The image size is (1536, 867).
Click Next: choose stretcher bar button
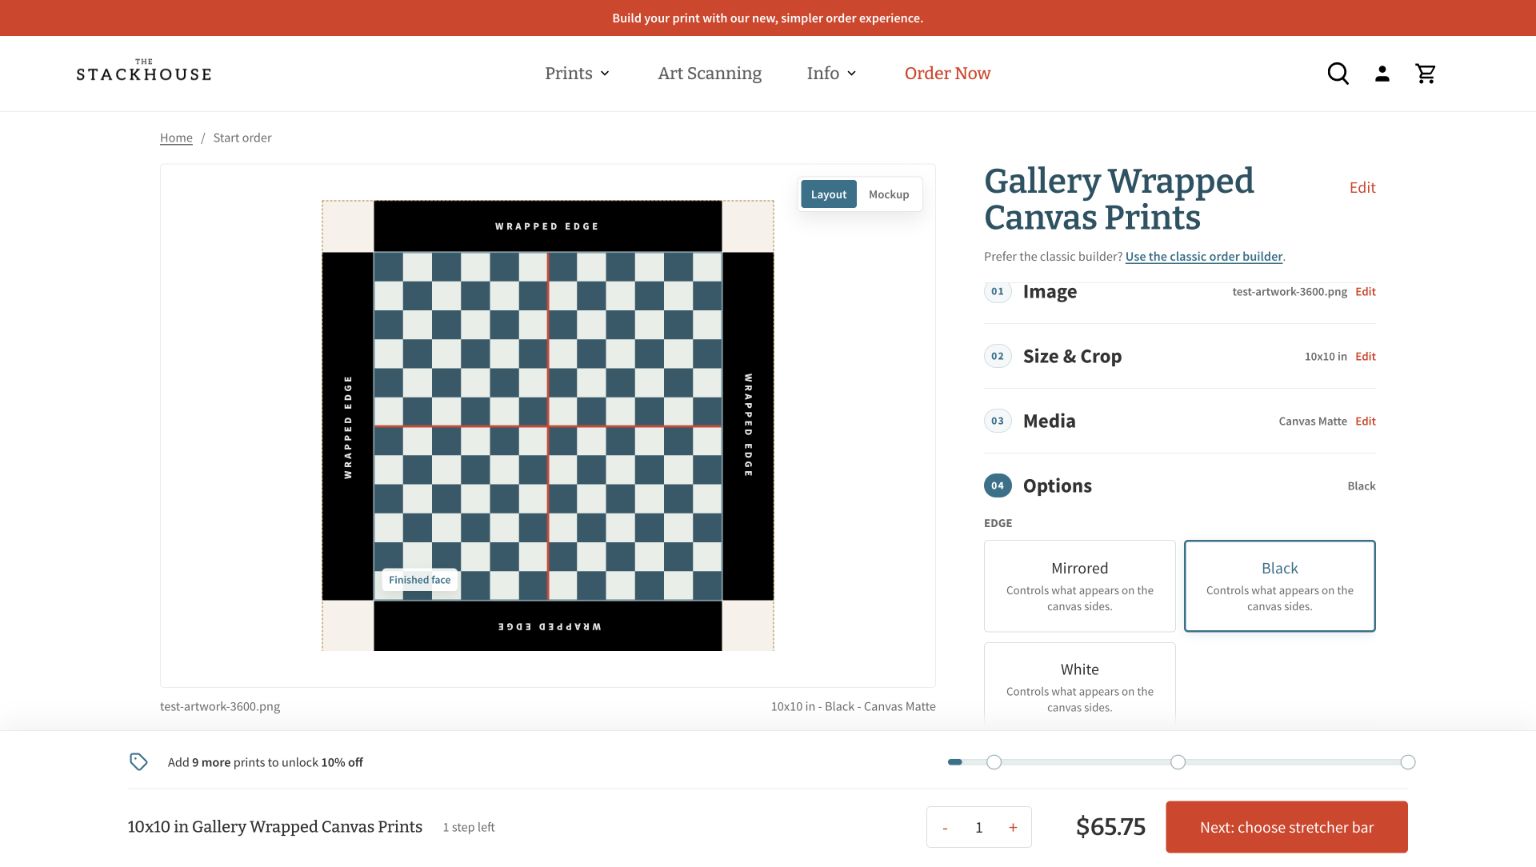(1287, 827)
